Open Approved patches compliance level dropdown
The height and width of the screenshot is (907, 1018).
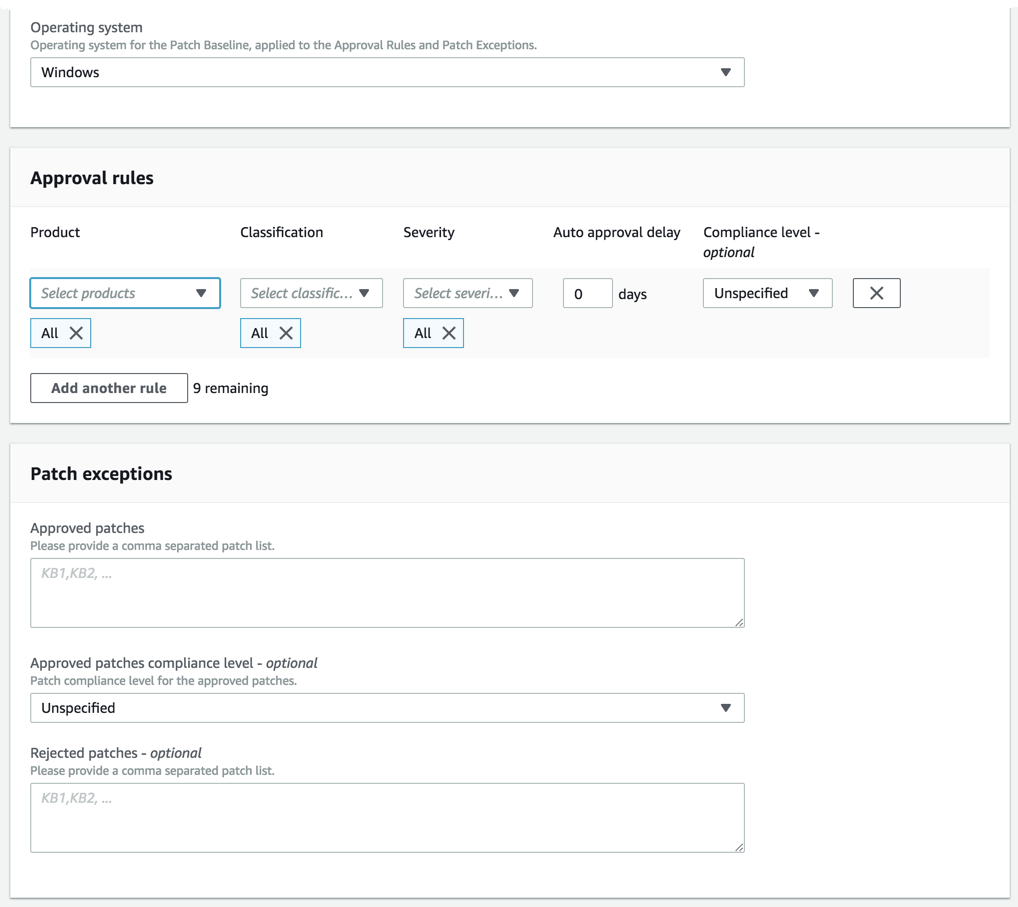(x=387, y=708)
